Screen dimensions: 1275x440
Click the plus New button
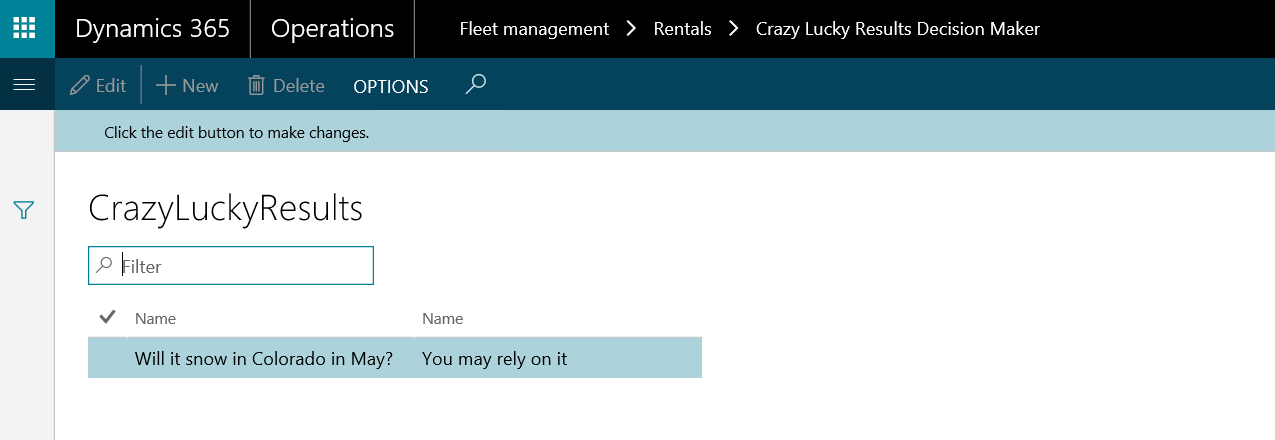(x=187, y=86)
